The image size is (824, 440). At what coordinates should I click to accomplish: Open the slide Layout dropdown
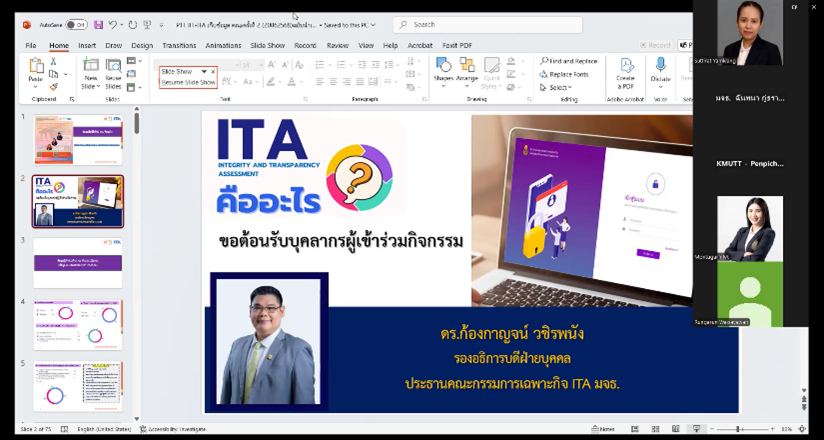point(134,61)
